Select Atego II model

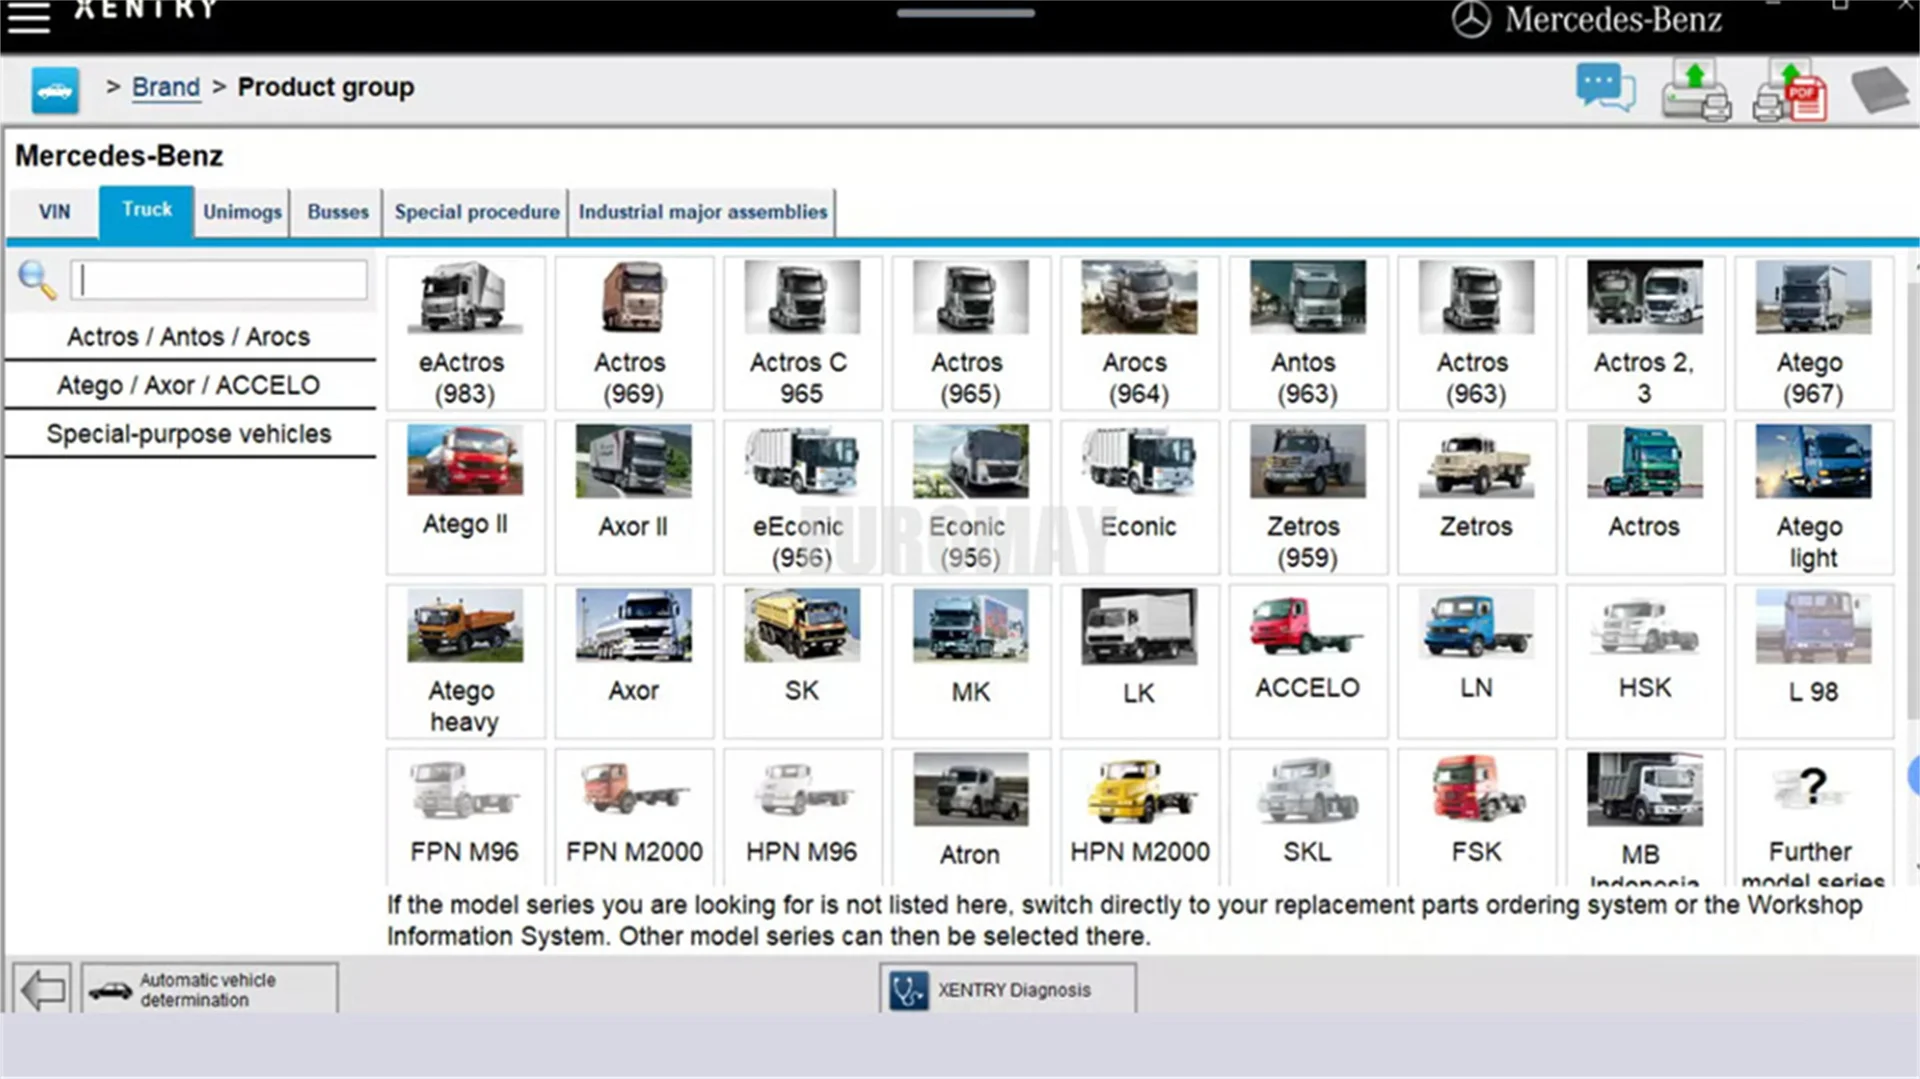[465, 497]
